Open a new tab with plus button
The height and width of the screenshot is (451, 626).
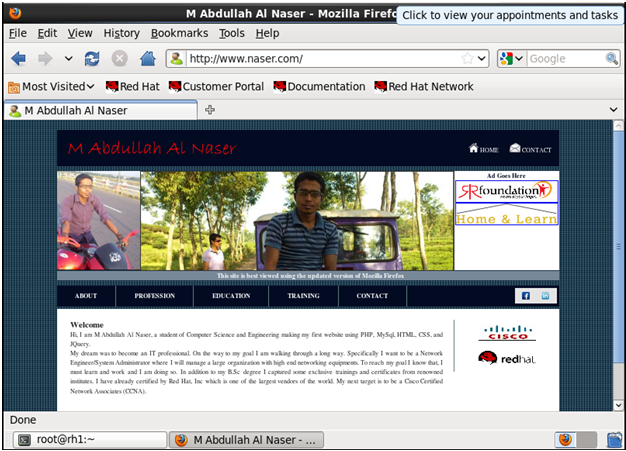210,110
